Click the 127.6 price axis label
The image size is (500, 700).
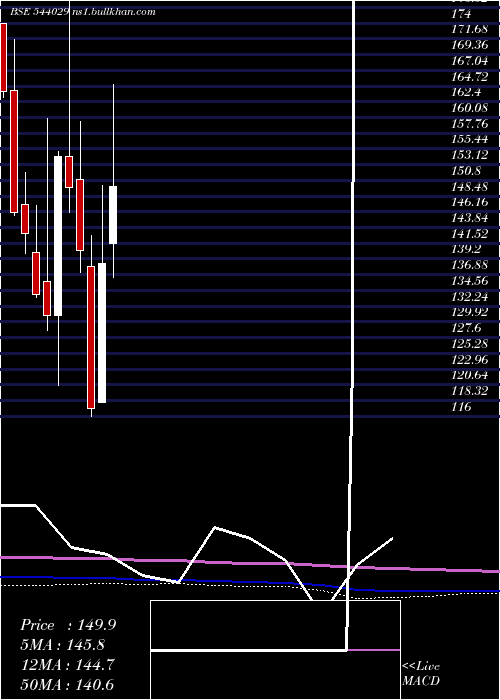click(x=466, y=328)
